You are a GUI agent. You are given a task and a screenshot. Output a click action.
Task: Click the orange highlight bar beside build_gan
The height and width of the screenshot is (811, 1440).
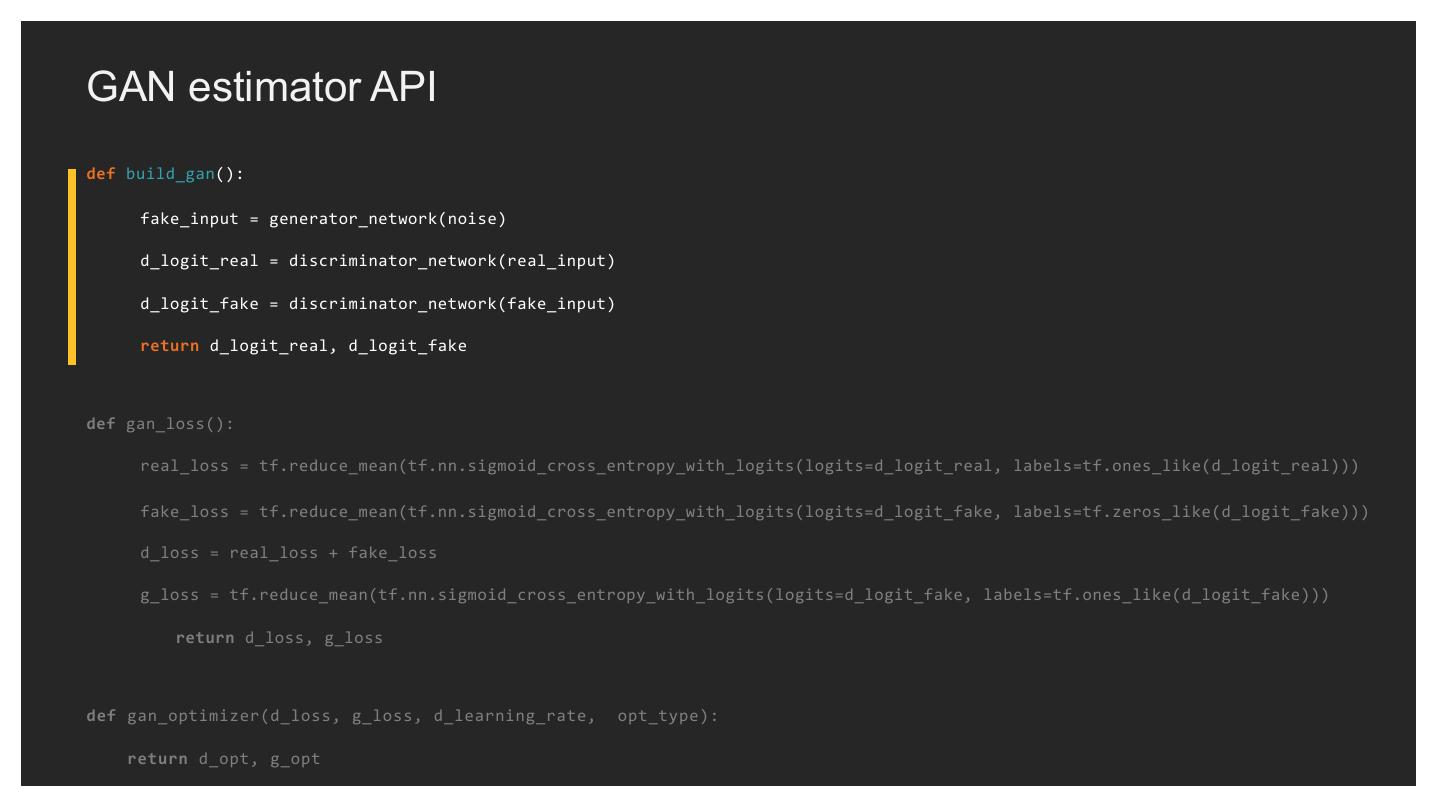point(72,267)
